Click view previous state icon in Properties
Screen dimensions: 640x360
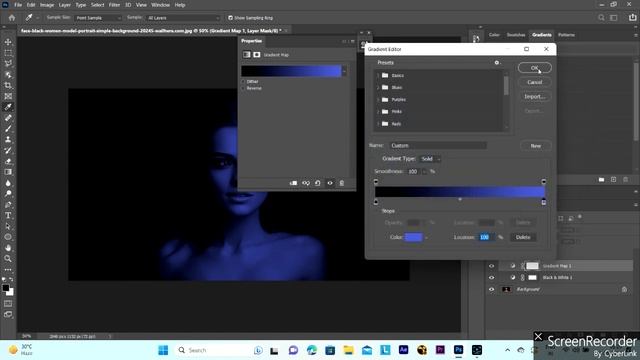[x=306, y=183]
